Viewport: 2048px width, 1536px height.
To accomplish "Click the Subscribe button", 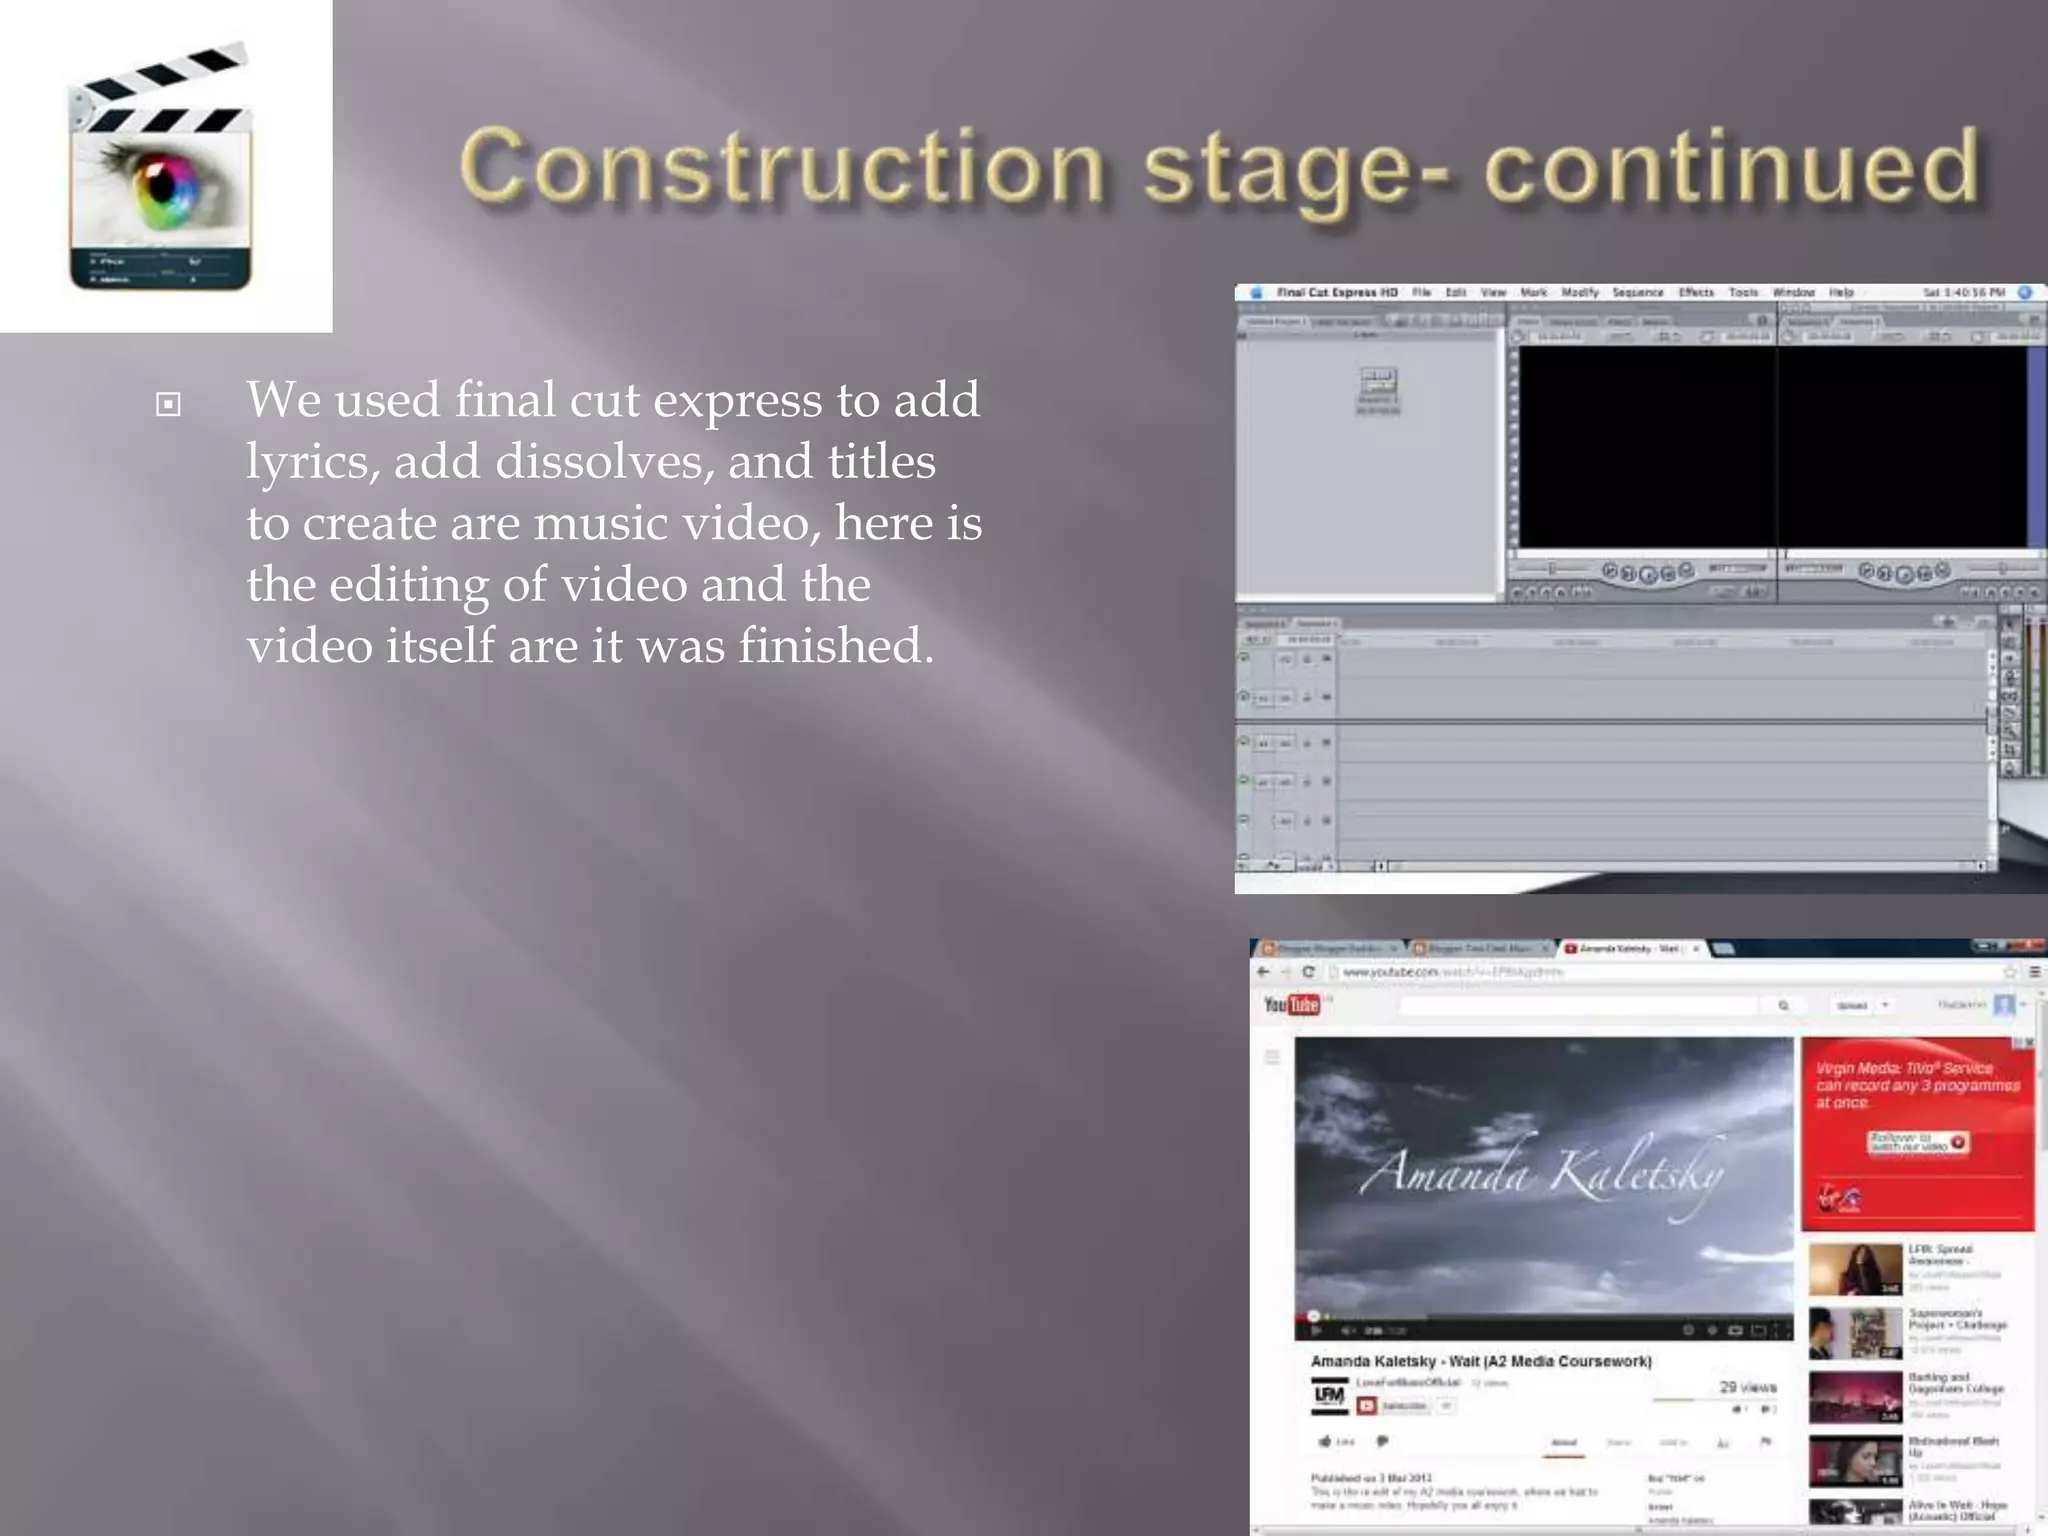I will click(x=1393, y=1406).
